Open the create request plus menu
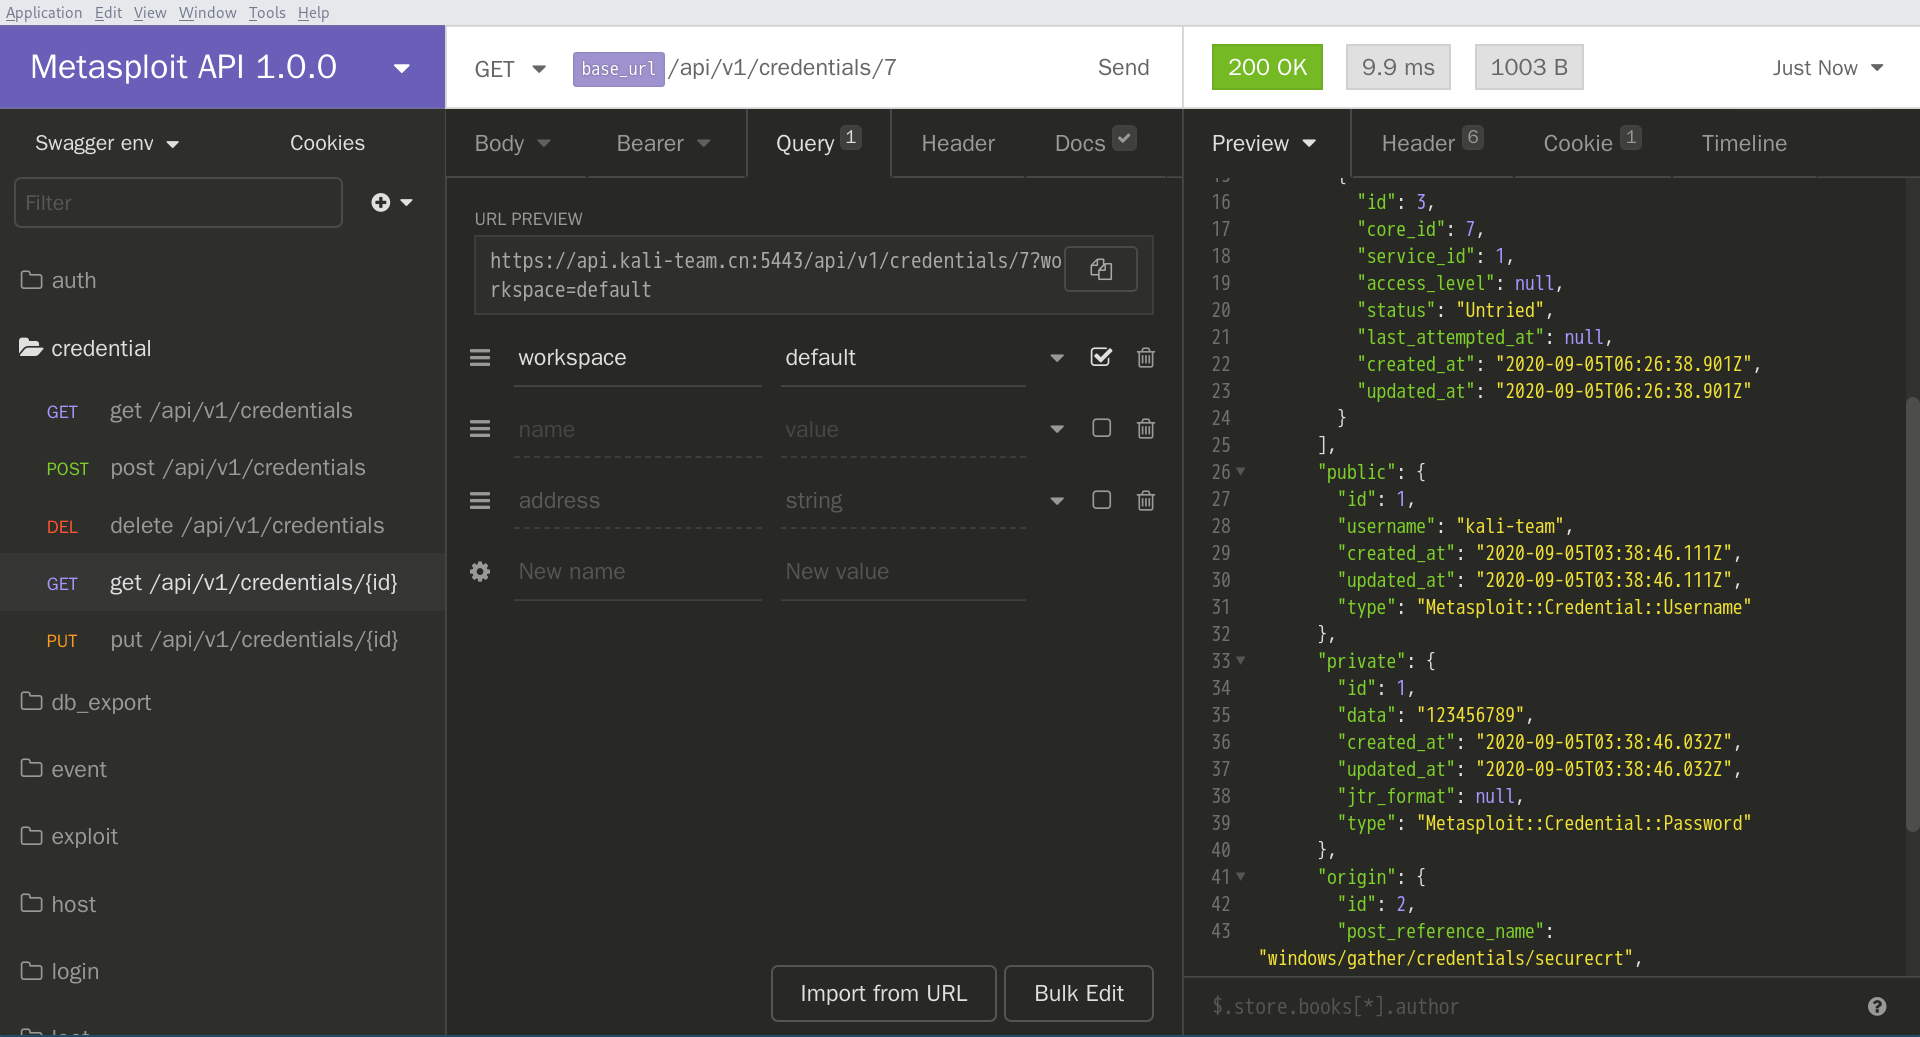1920x1037 pixels. [391, 202]
